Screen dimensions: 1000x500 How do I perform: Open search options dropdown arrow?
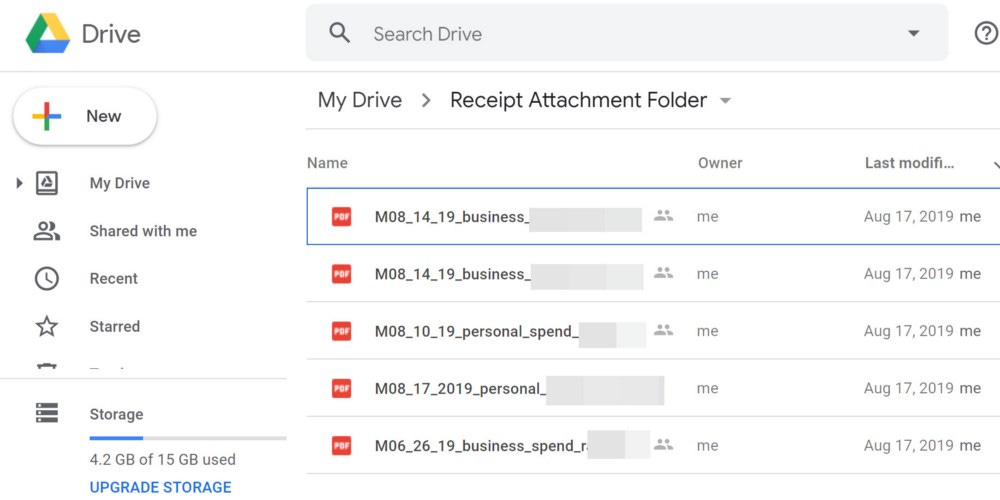(913, 33)
